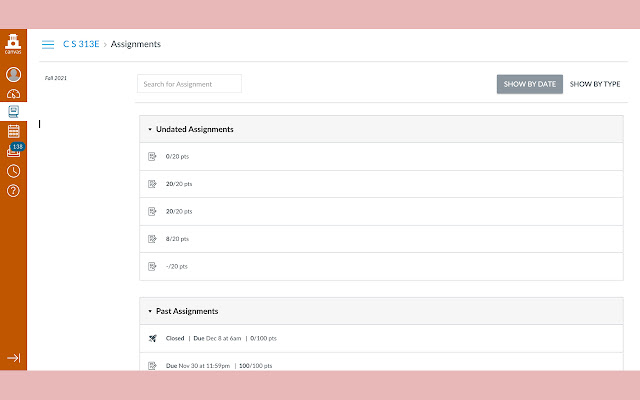Viewport: 640px width, 400px height.
Task: Open the Help question mark icon
Action: tap(13, 191)
